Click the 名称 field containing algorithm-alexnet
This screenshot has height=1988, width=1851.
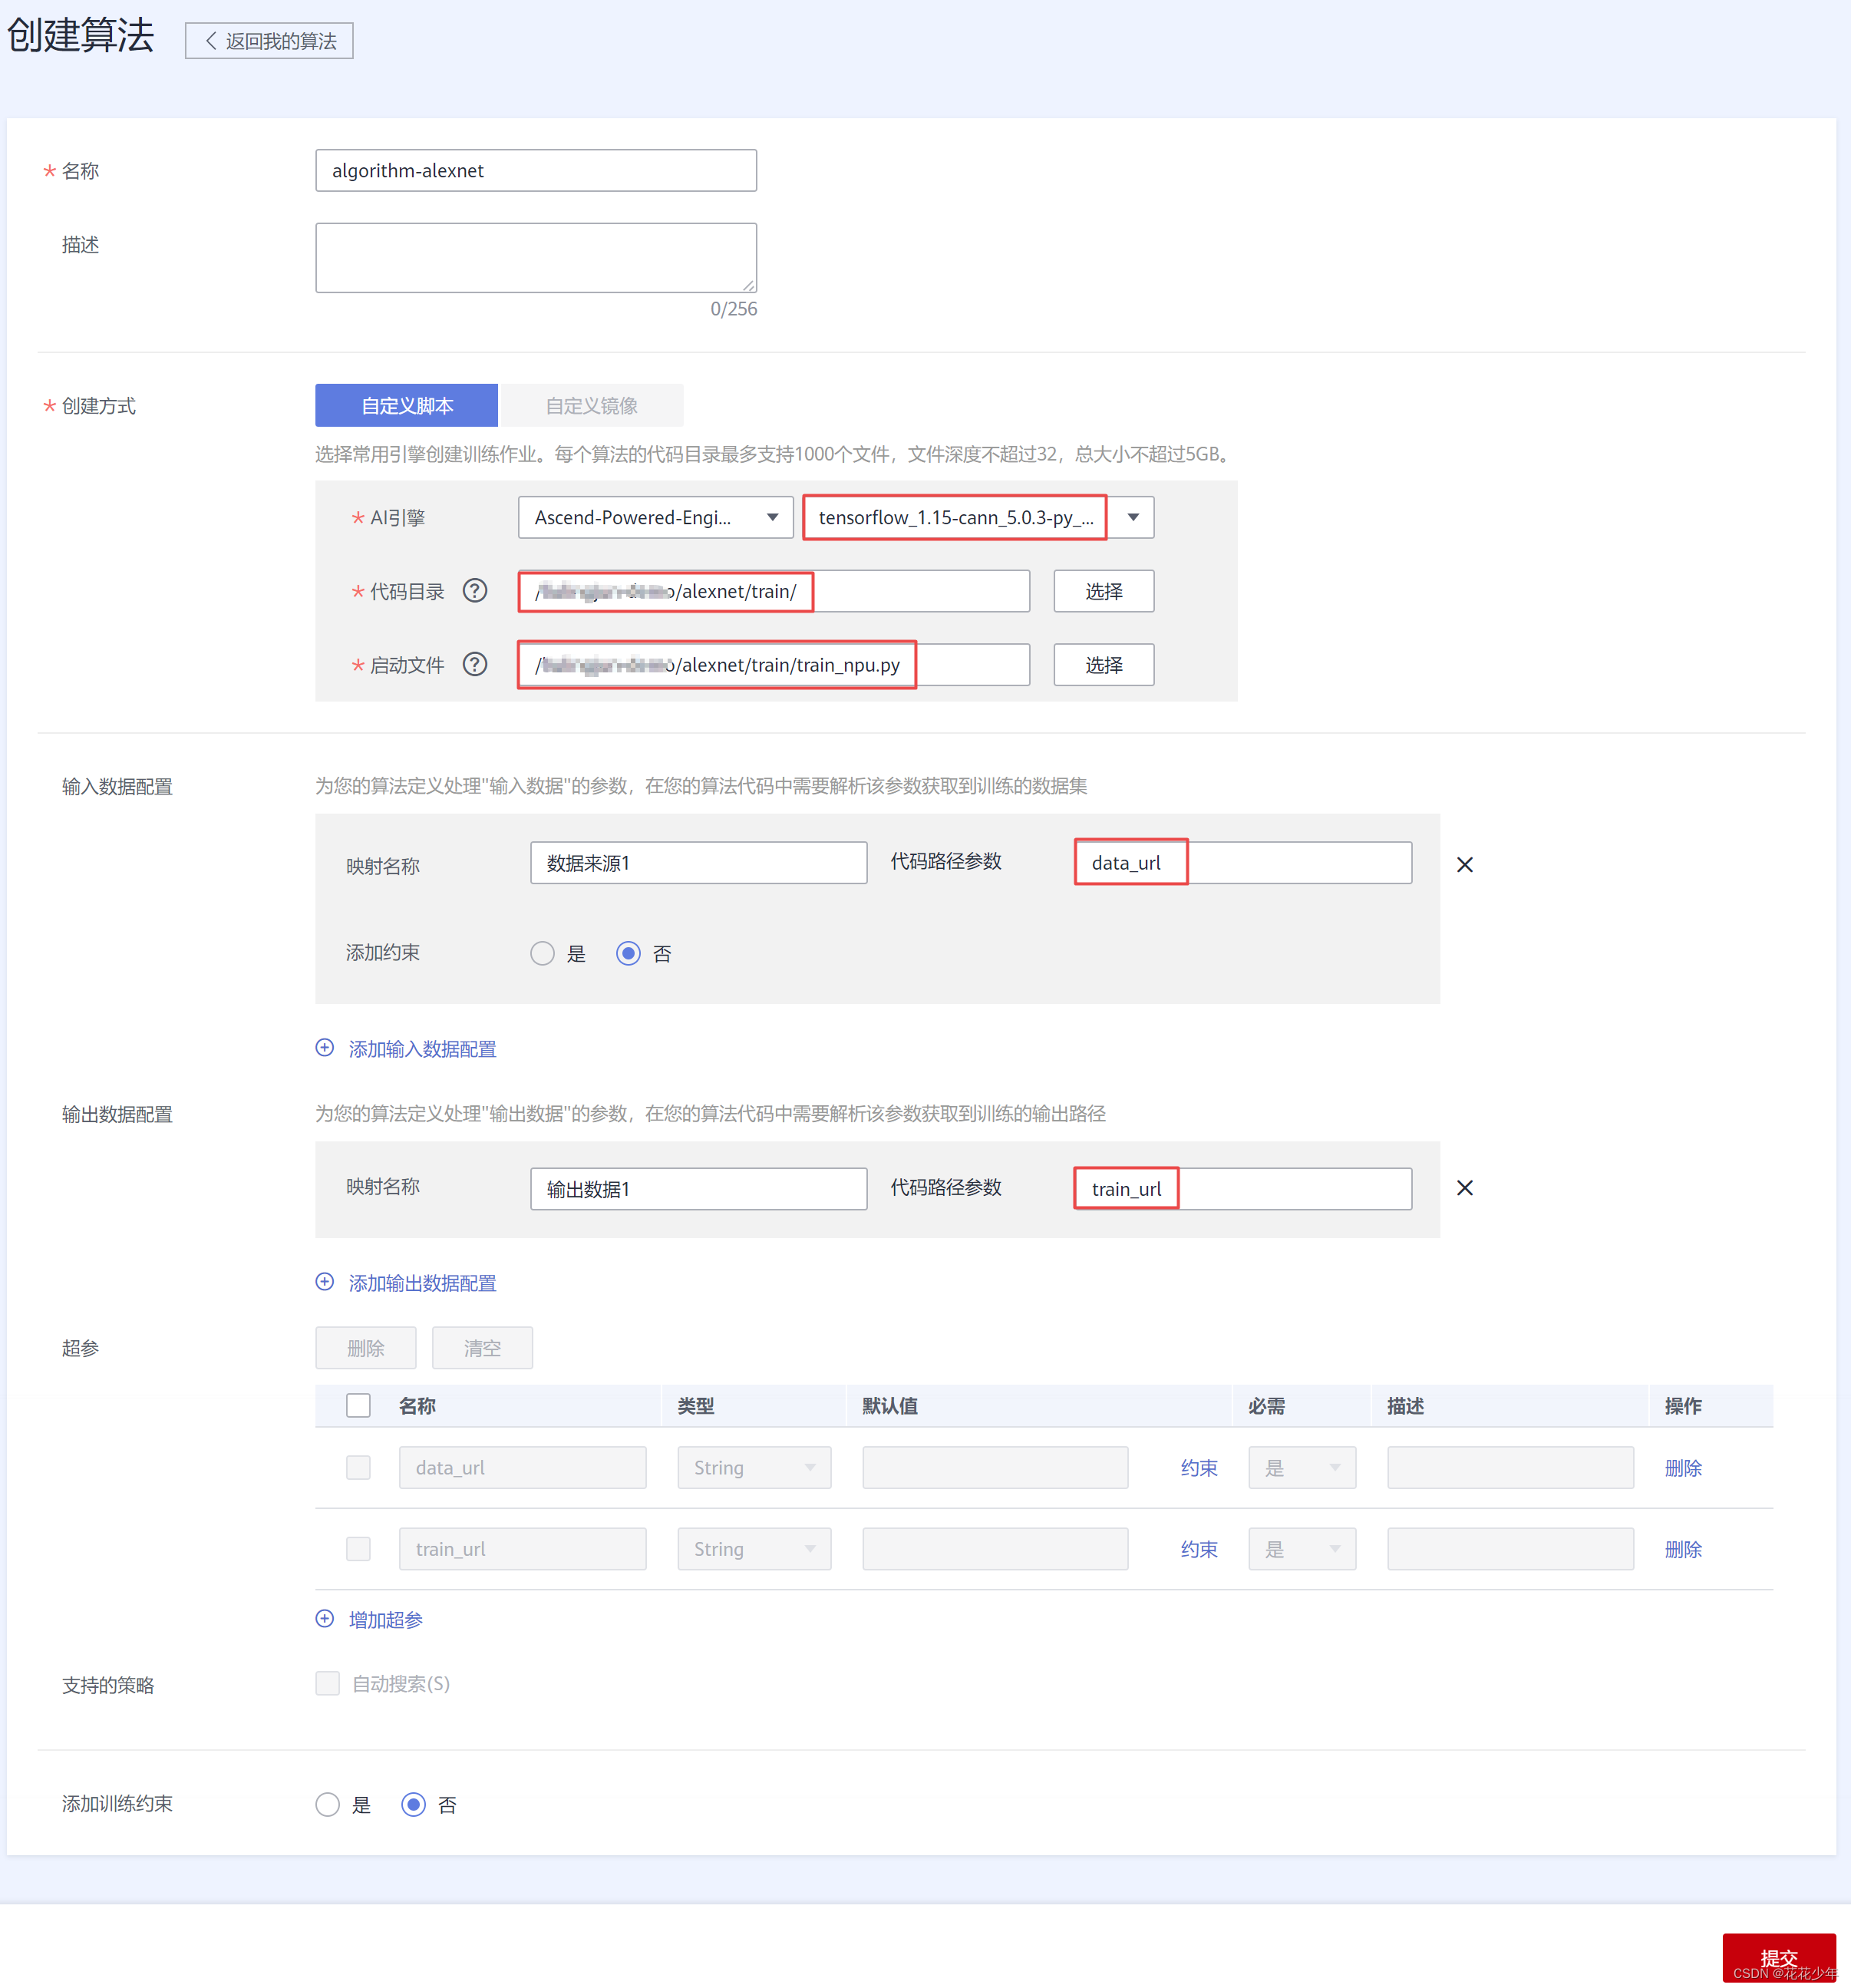(536, 171)
